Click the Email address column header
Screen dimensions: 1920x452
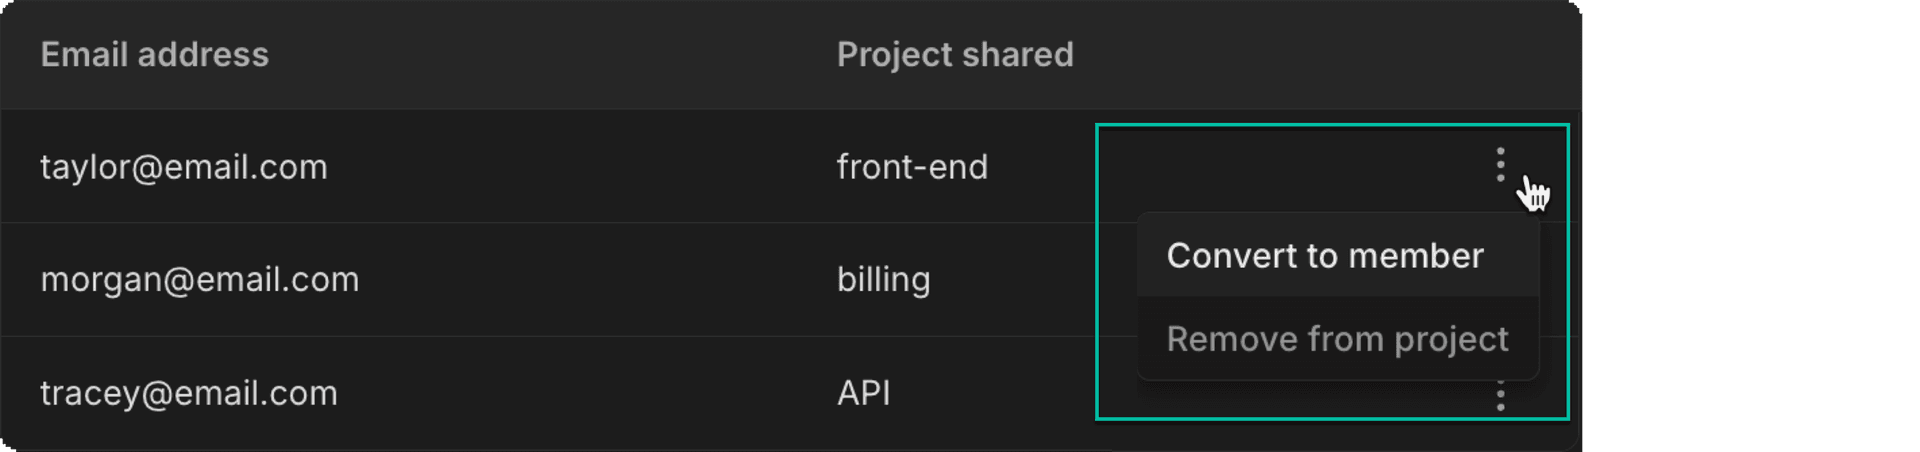[154, 55]
